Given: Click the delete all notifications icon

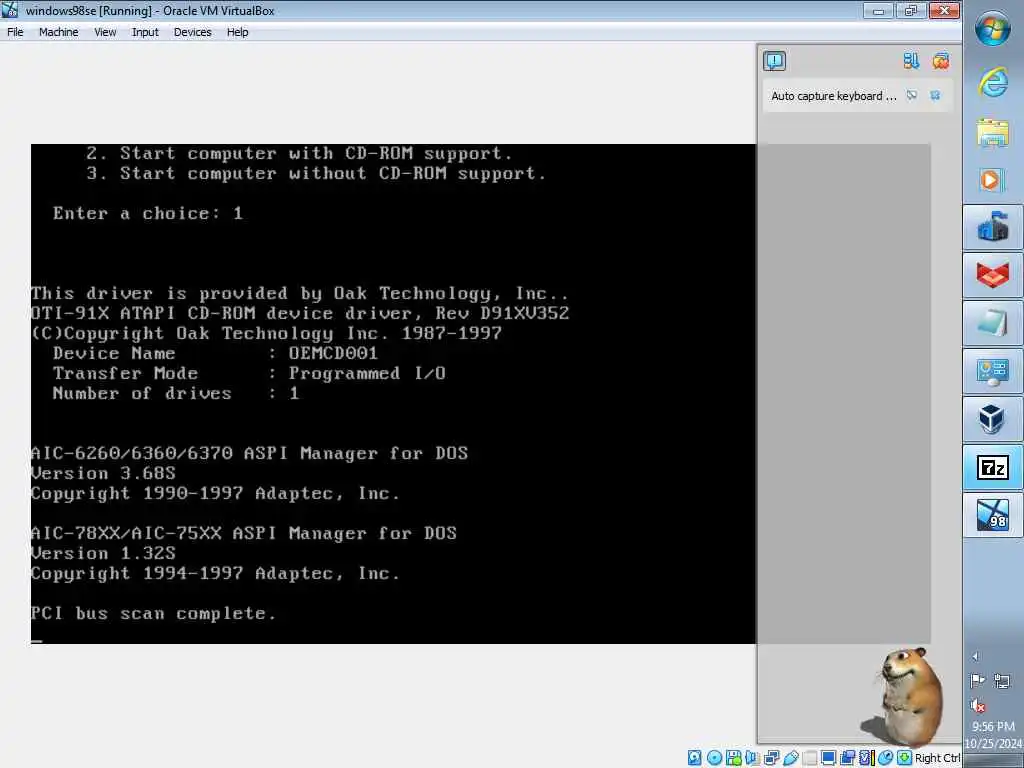Looking at the screenshot, I should [940, 61].
